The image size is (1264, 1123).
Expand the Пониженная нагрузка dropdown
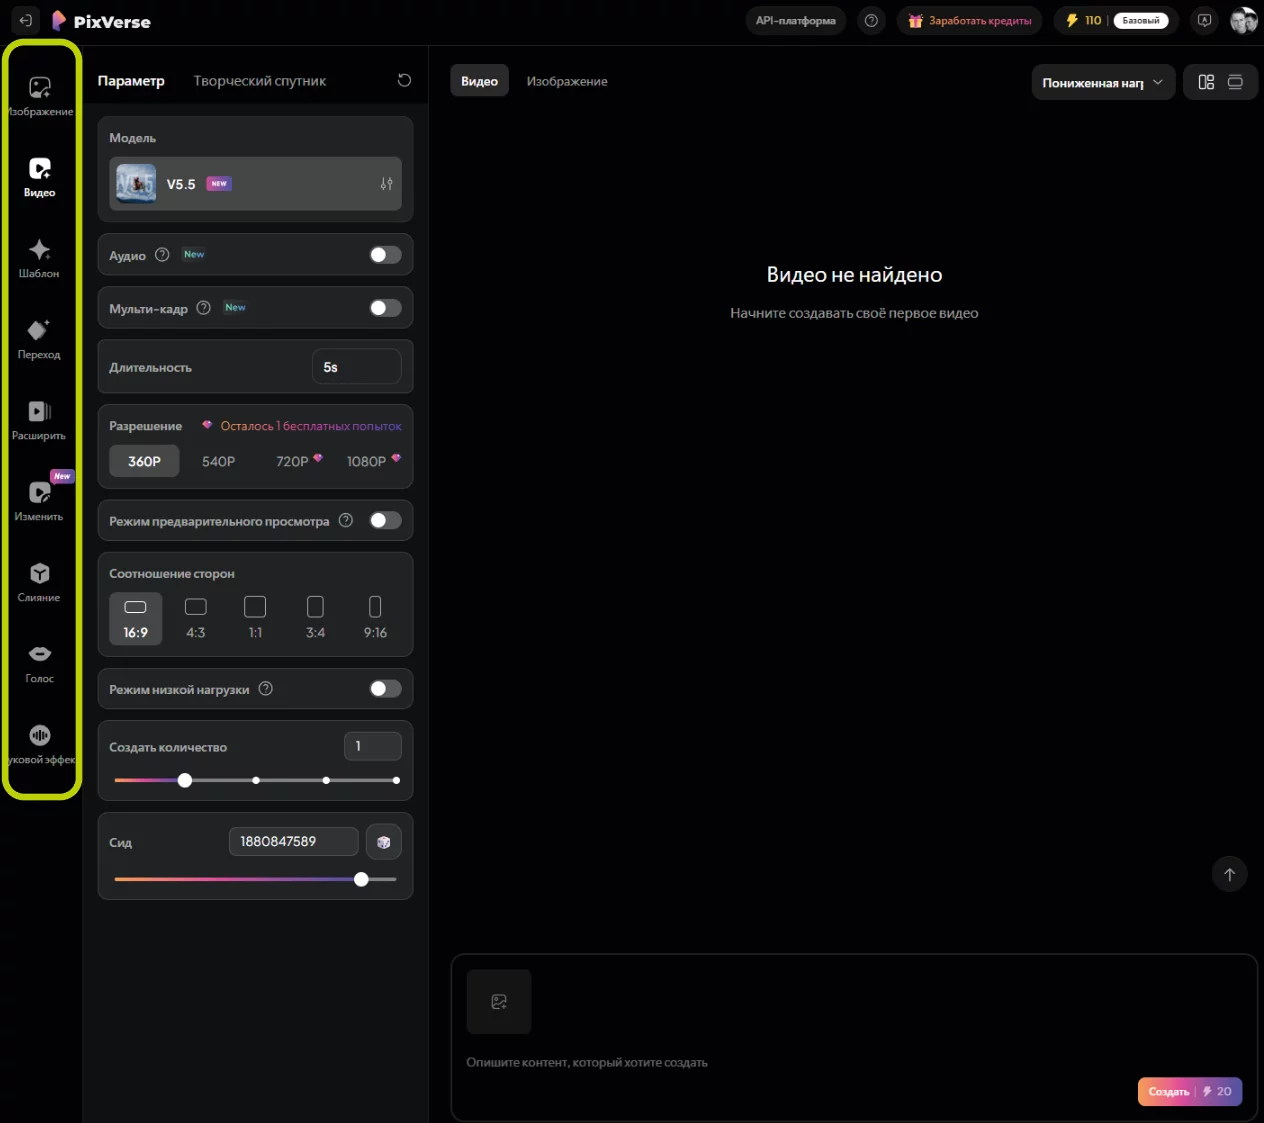(1101, 83)
